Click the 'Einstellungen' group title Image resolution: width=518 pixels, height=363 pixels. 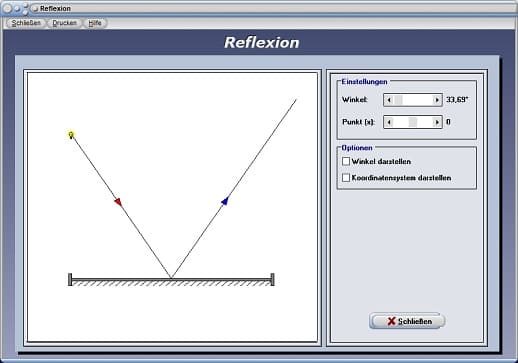(364, 82)
